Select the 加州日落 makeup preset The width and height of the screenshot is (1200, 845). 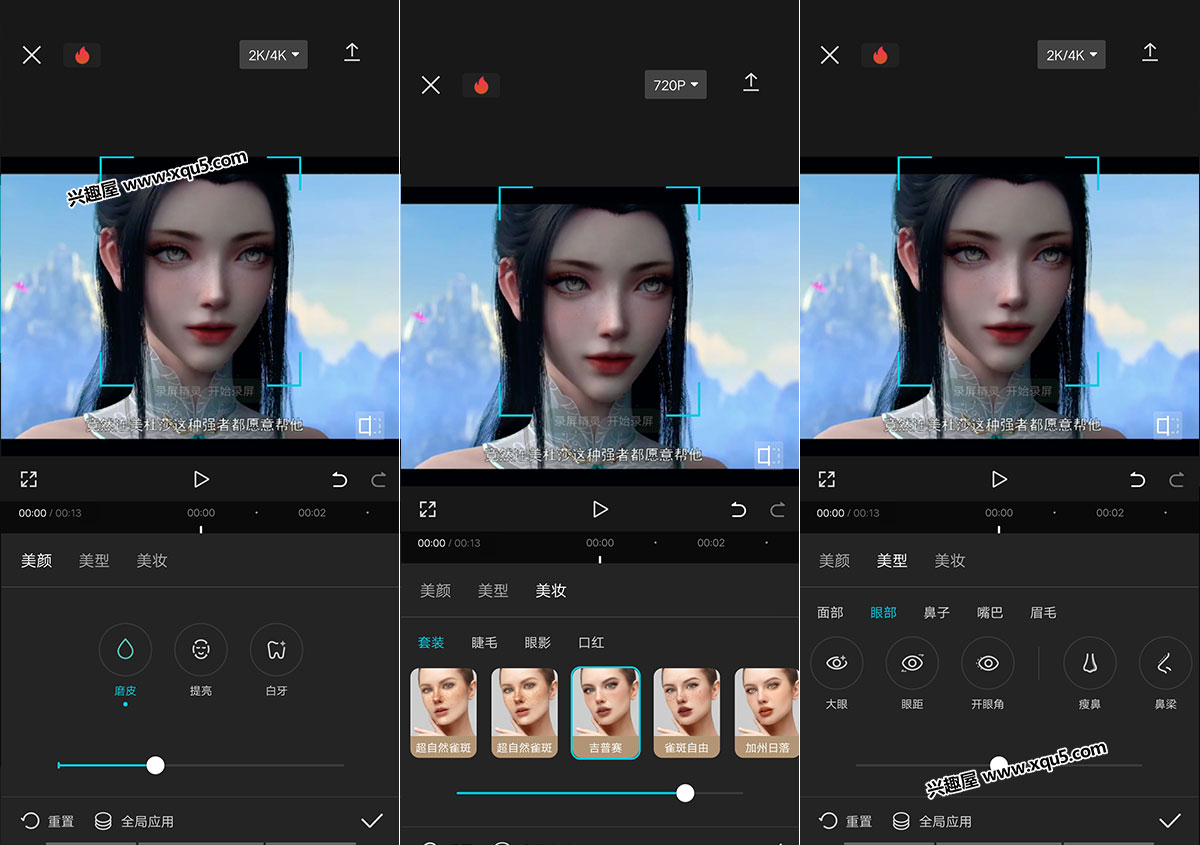767,713
